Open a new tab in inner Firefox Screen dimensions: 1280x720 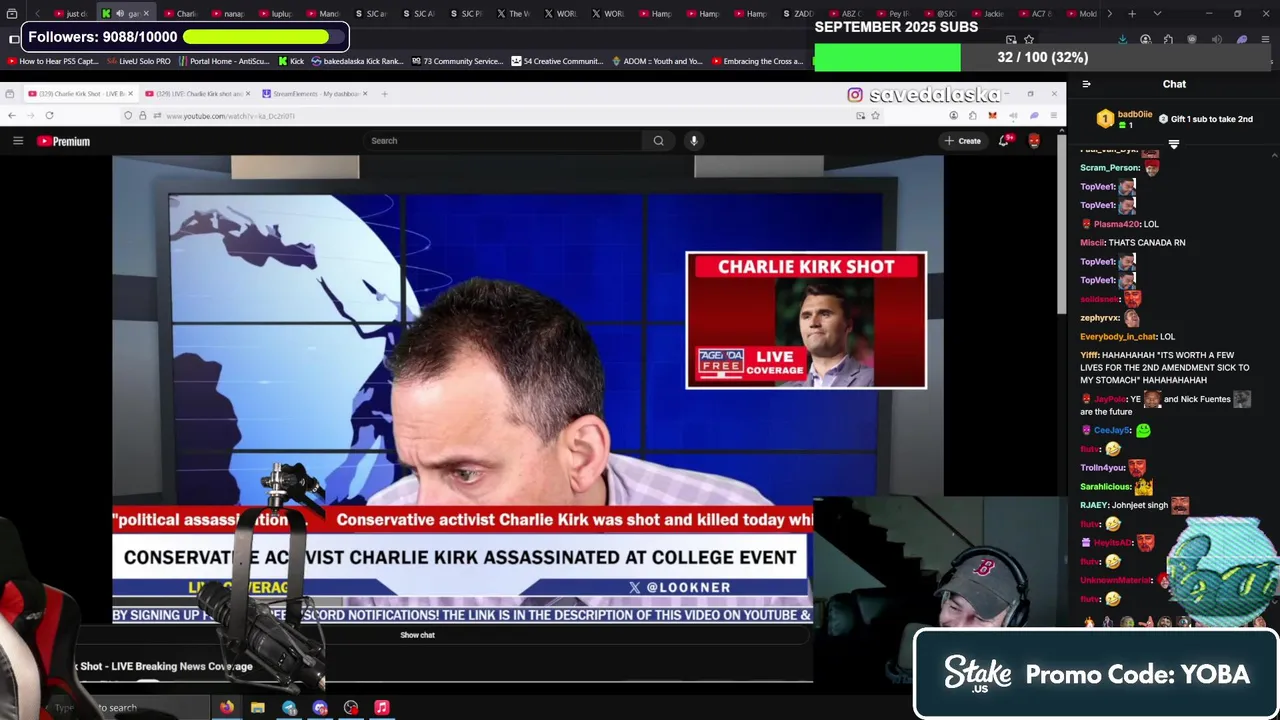click(384, 94)
